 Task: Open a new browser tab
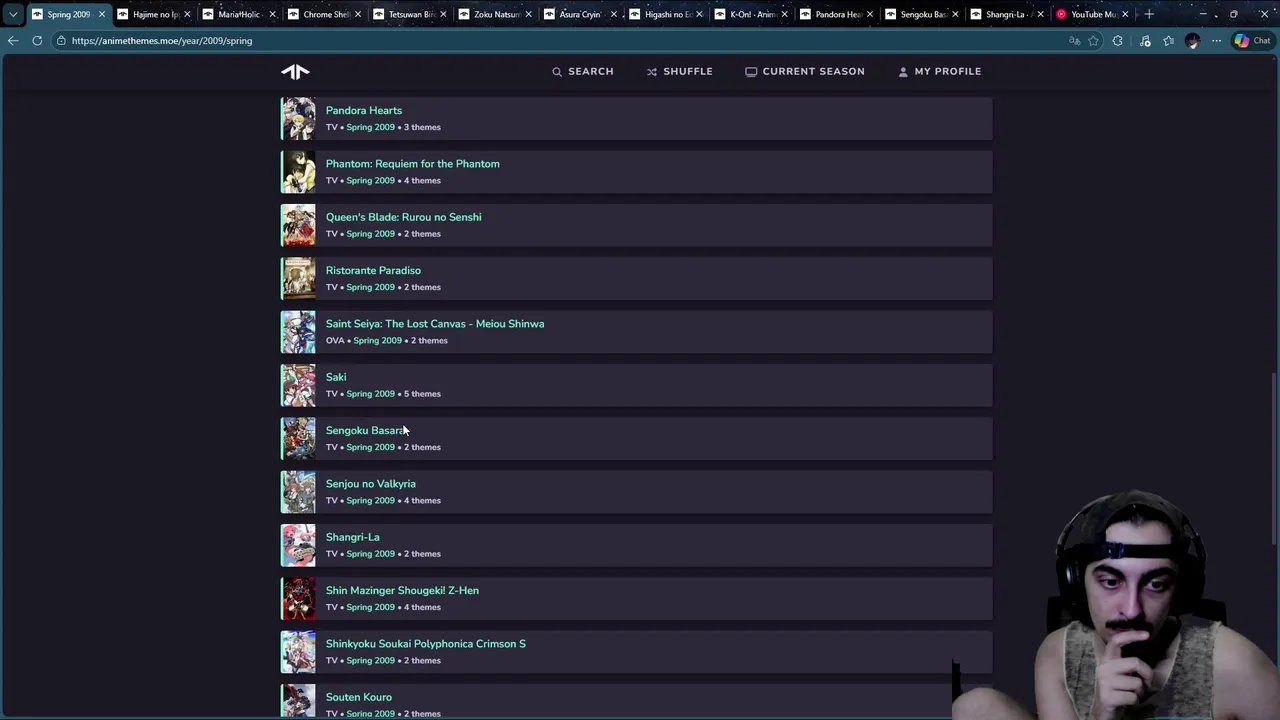[x=1149, y=14]
